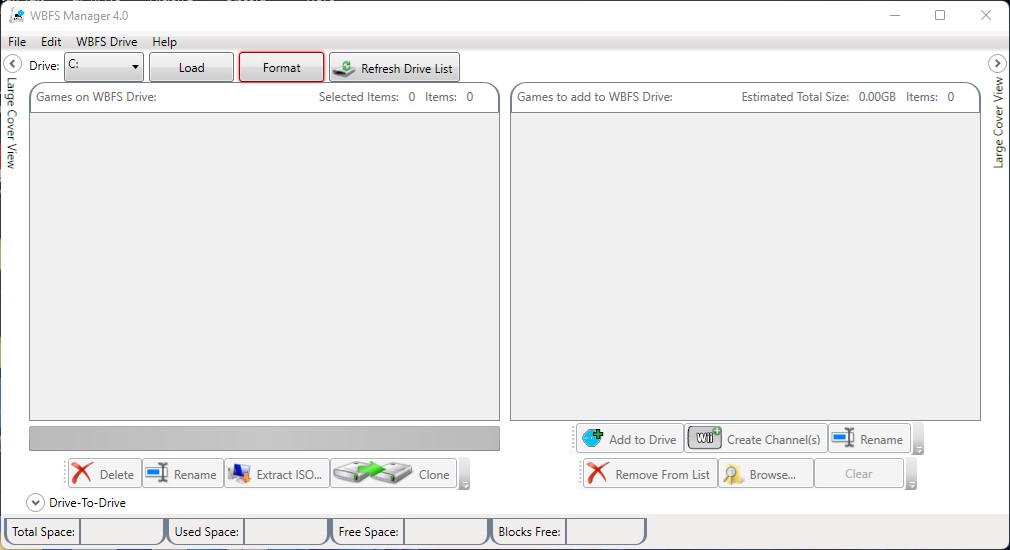1010x550 pixels.
Task: Open overflow arrow beside Clone toolbar
Action: coord(464,474)
